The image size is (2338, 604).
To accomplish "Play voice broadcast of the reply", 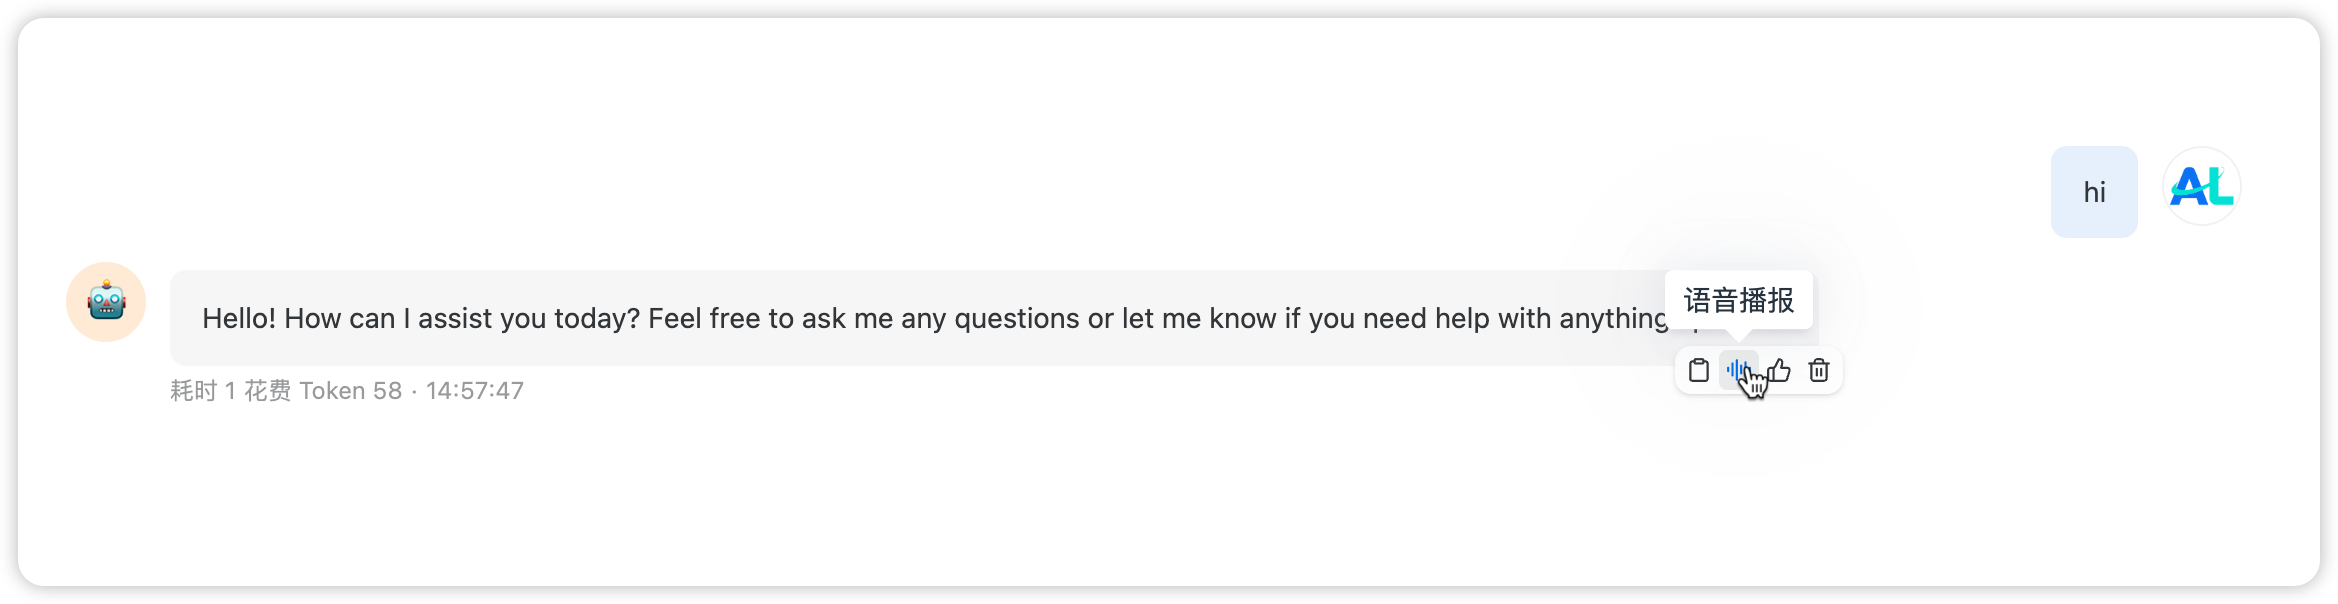I will click(x=1738, y=371).
